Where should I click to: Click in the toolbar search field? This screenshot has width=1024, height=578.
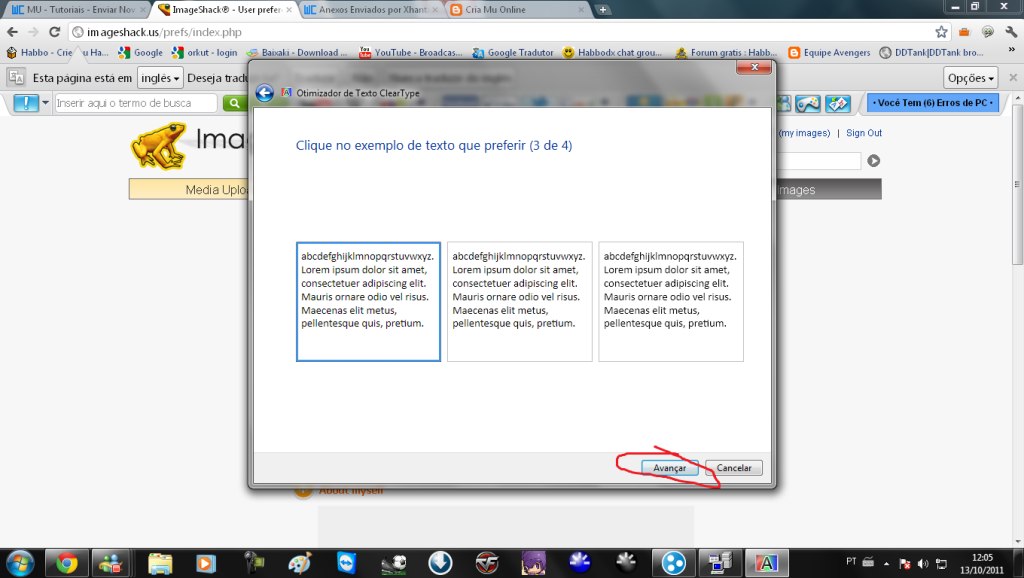point(135,103)
